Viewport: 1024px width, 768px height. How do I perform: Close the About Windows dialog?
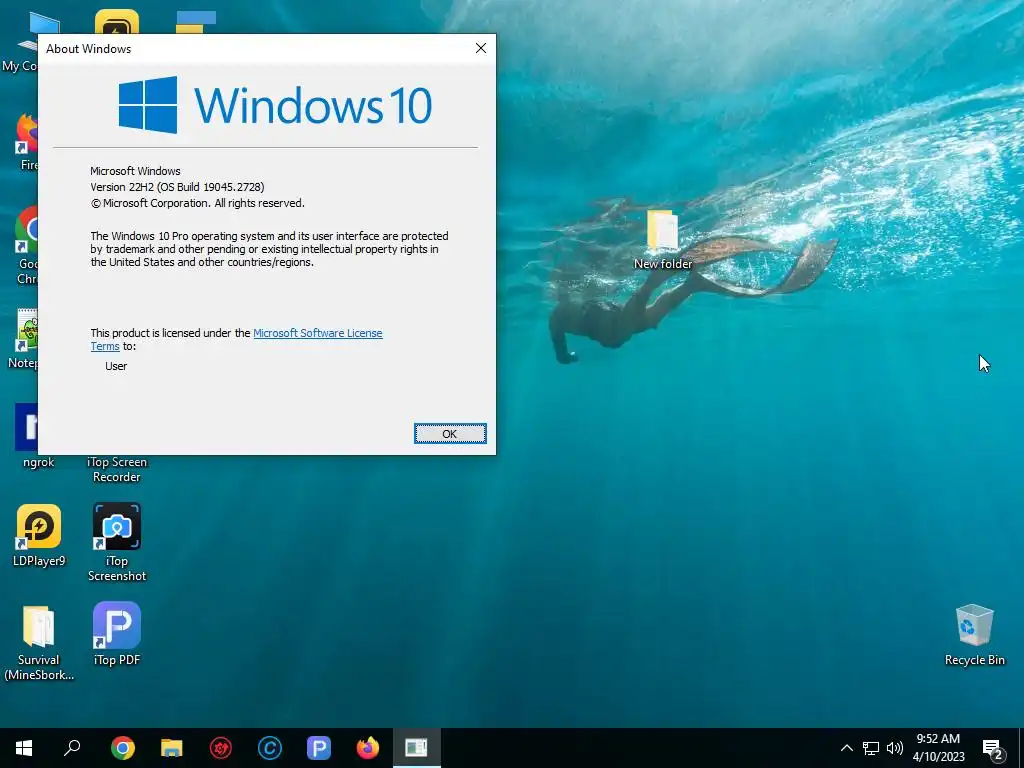[x=481, y=48]
